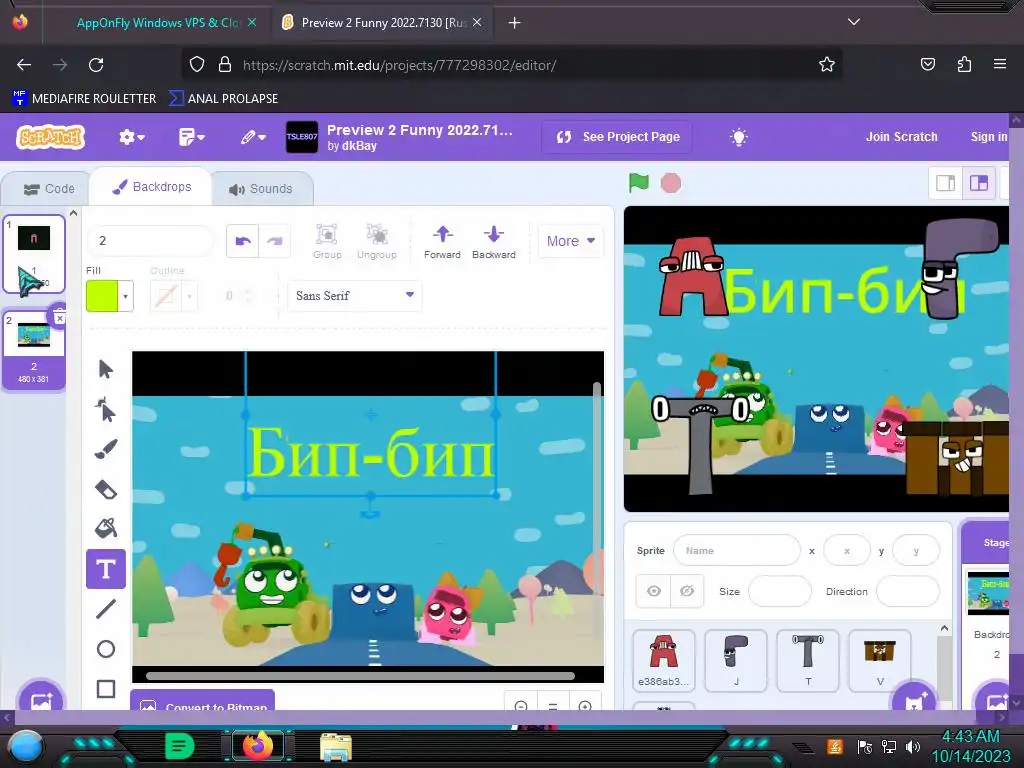1024x768 pixels.
Task: Select backdrop 2 thumbnail
Action: 34,349
